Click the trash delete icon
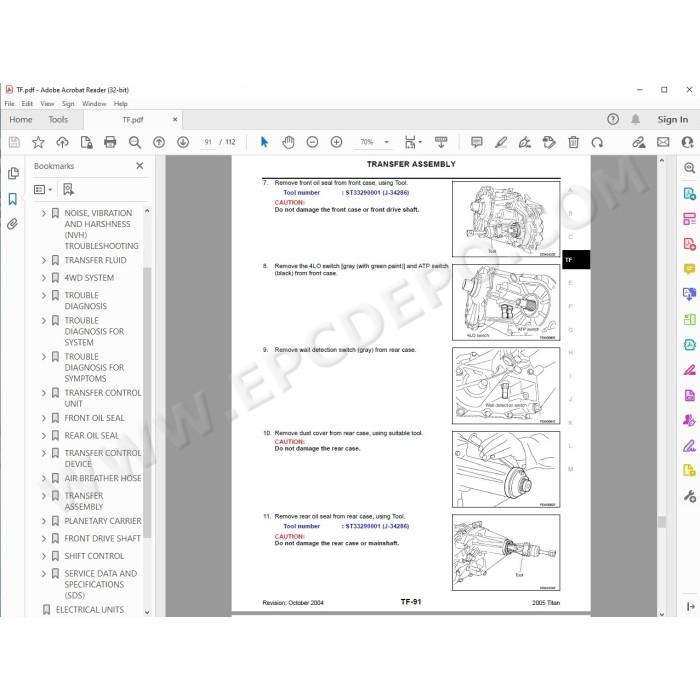Viewport: 700px width, 700px height. 573,142
